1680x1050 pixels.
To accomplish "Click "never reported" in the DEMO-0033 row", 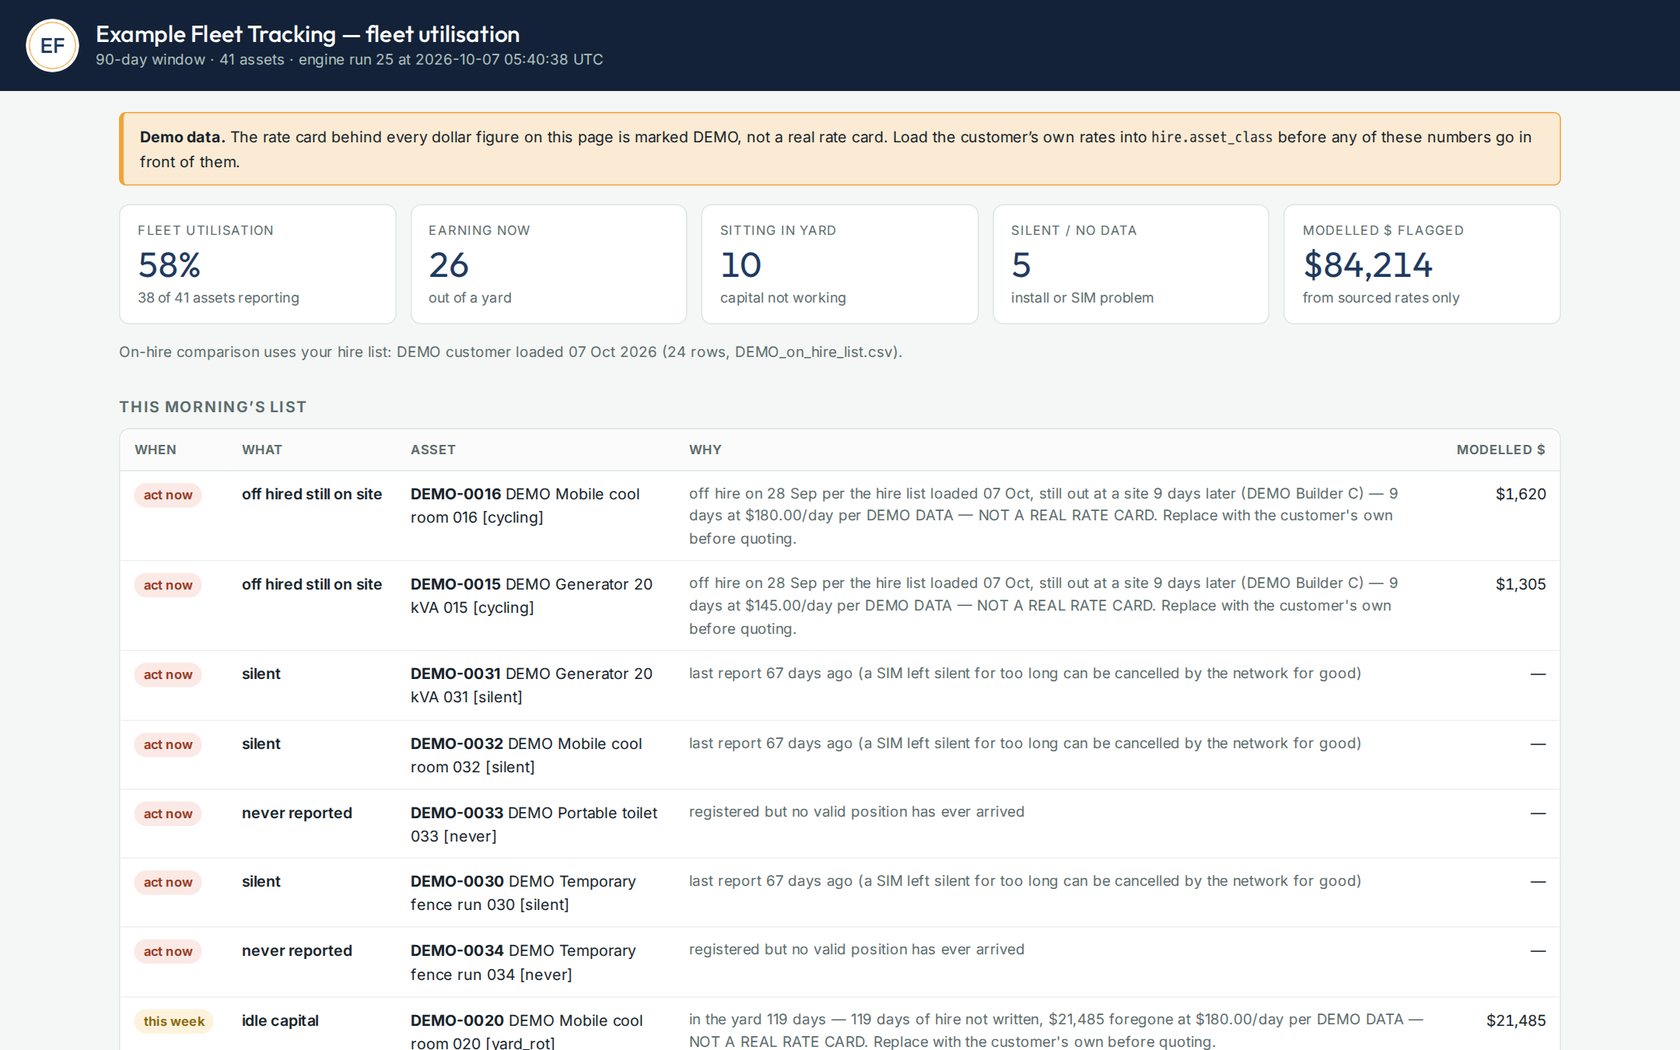I will pos(297,813).
